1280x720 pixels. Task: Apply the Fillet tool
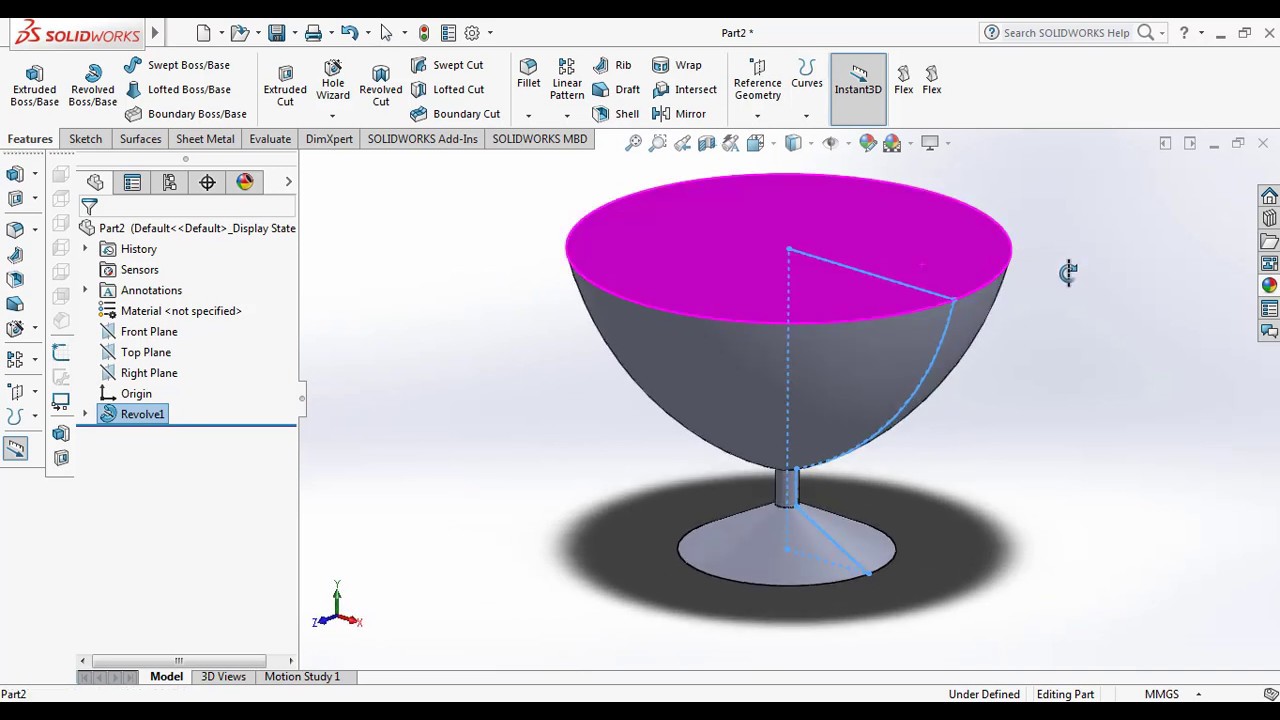pyautogui.click(x=528, y=74)
